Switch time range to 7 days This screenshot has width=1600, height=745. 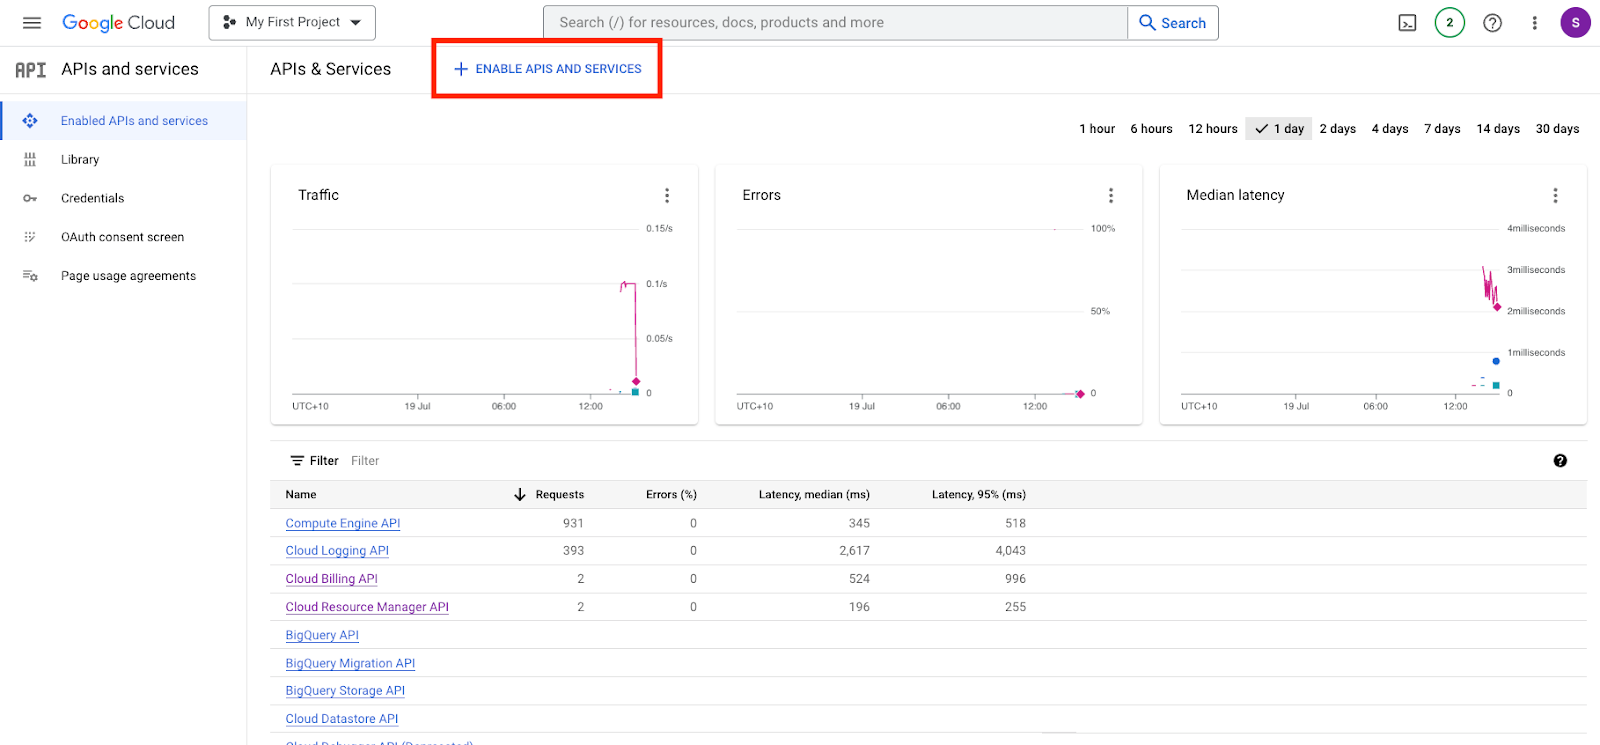point(1442,129)
